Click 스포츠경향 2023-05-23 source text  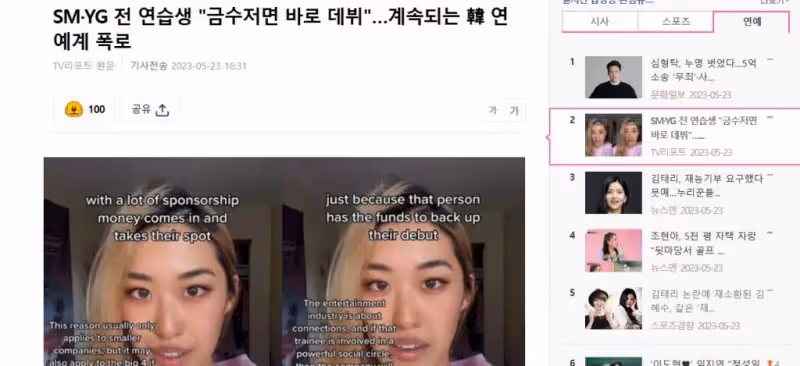(x=695, y=326)
